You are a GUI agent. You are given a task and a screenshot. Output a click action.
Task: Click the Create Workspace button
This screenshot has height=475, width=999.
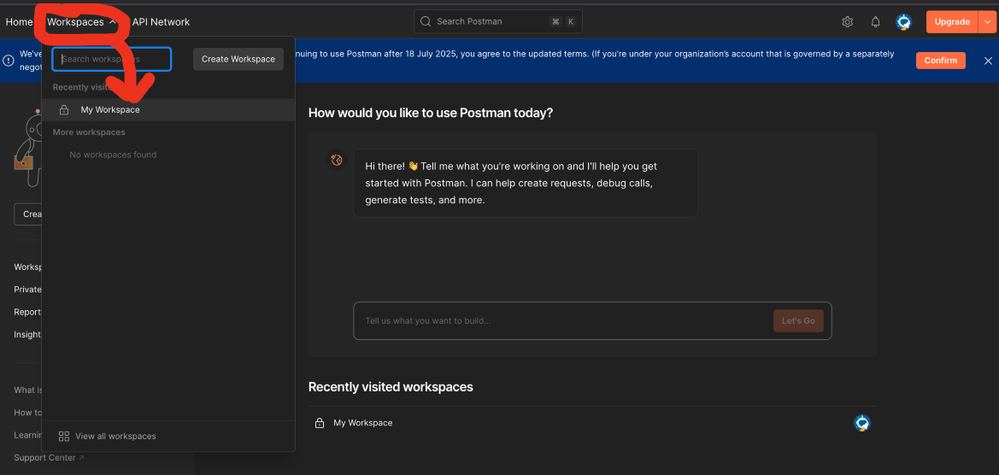[238, 59]
